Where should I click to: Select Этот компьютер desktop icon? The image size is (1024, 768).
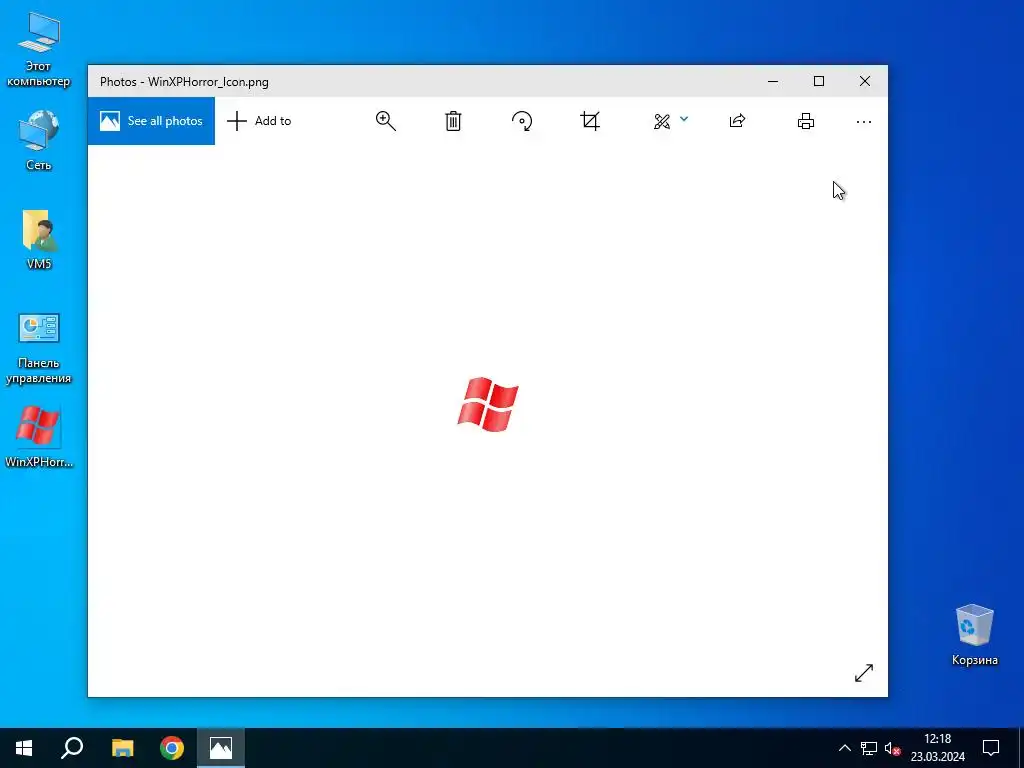coord(39,50)
